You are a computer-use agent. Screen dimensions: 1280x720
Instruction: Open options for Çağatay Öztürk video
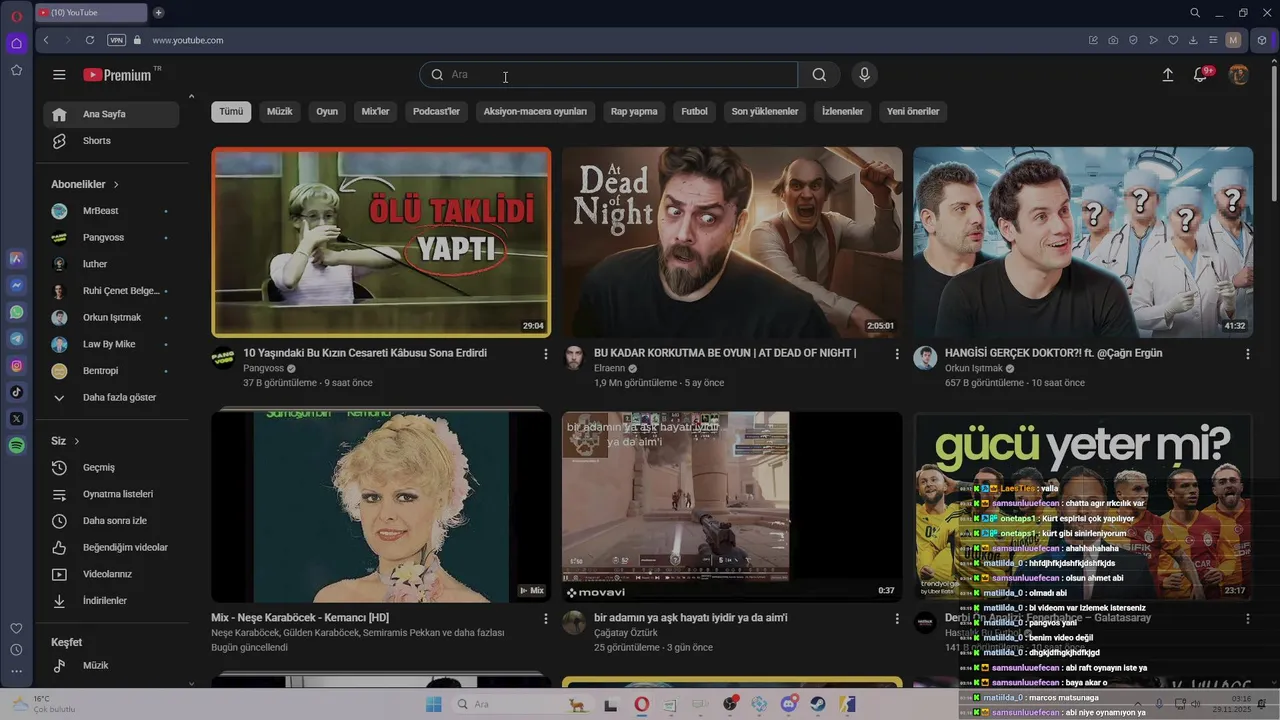point(896,619)
